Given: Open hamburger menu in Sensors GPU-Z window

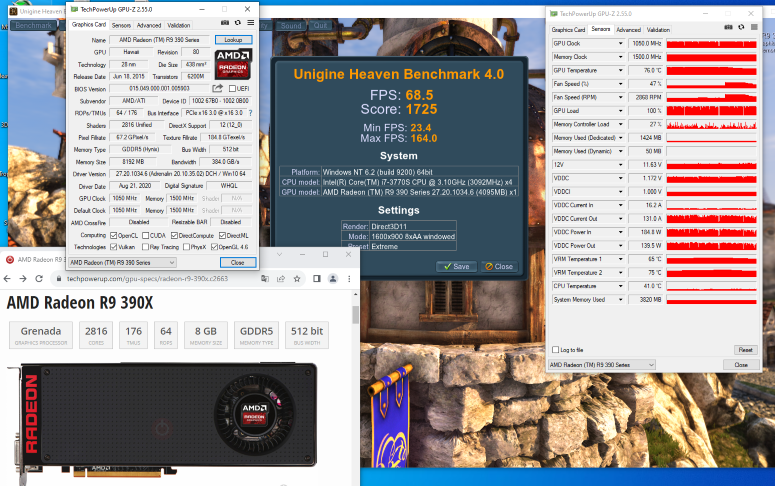Looking at the screenshot, I should tap(754, 27).
